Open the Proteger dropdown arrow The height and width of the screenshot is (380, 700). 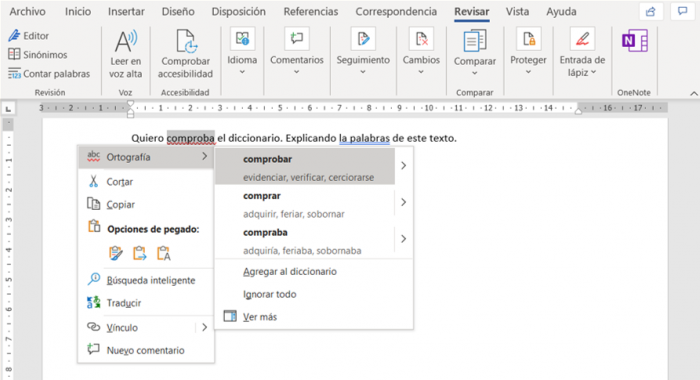[528, 72]
